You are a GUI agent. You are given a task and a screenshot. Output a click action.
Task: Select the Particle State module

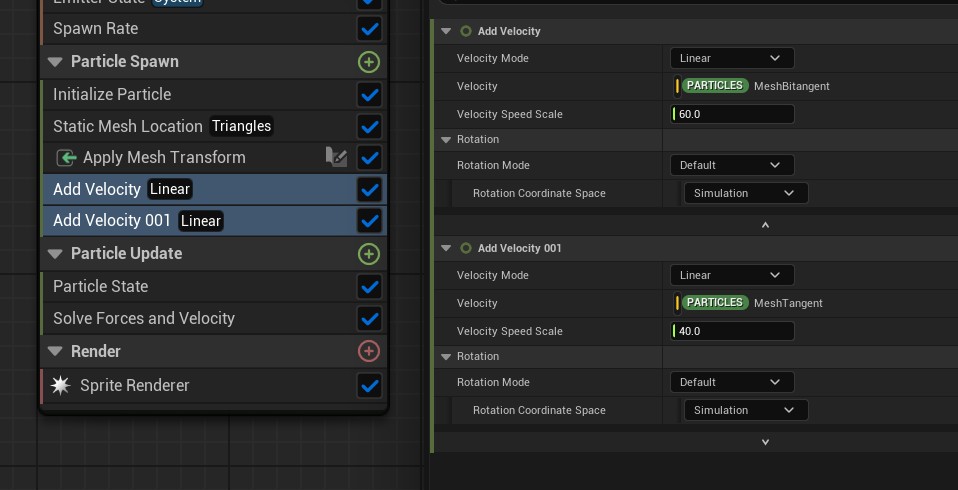tap(100, 286)
